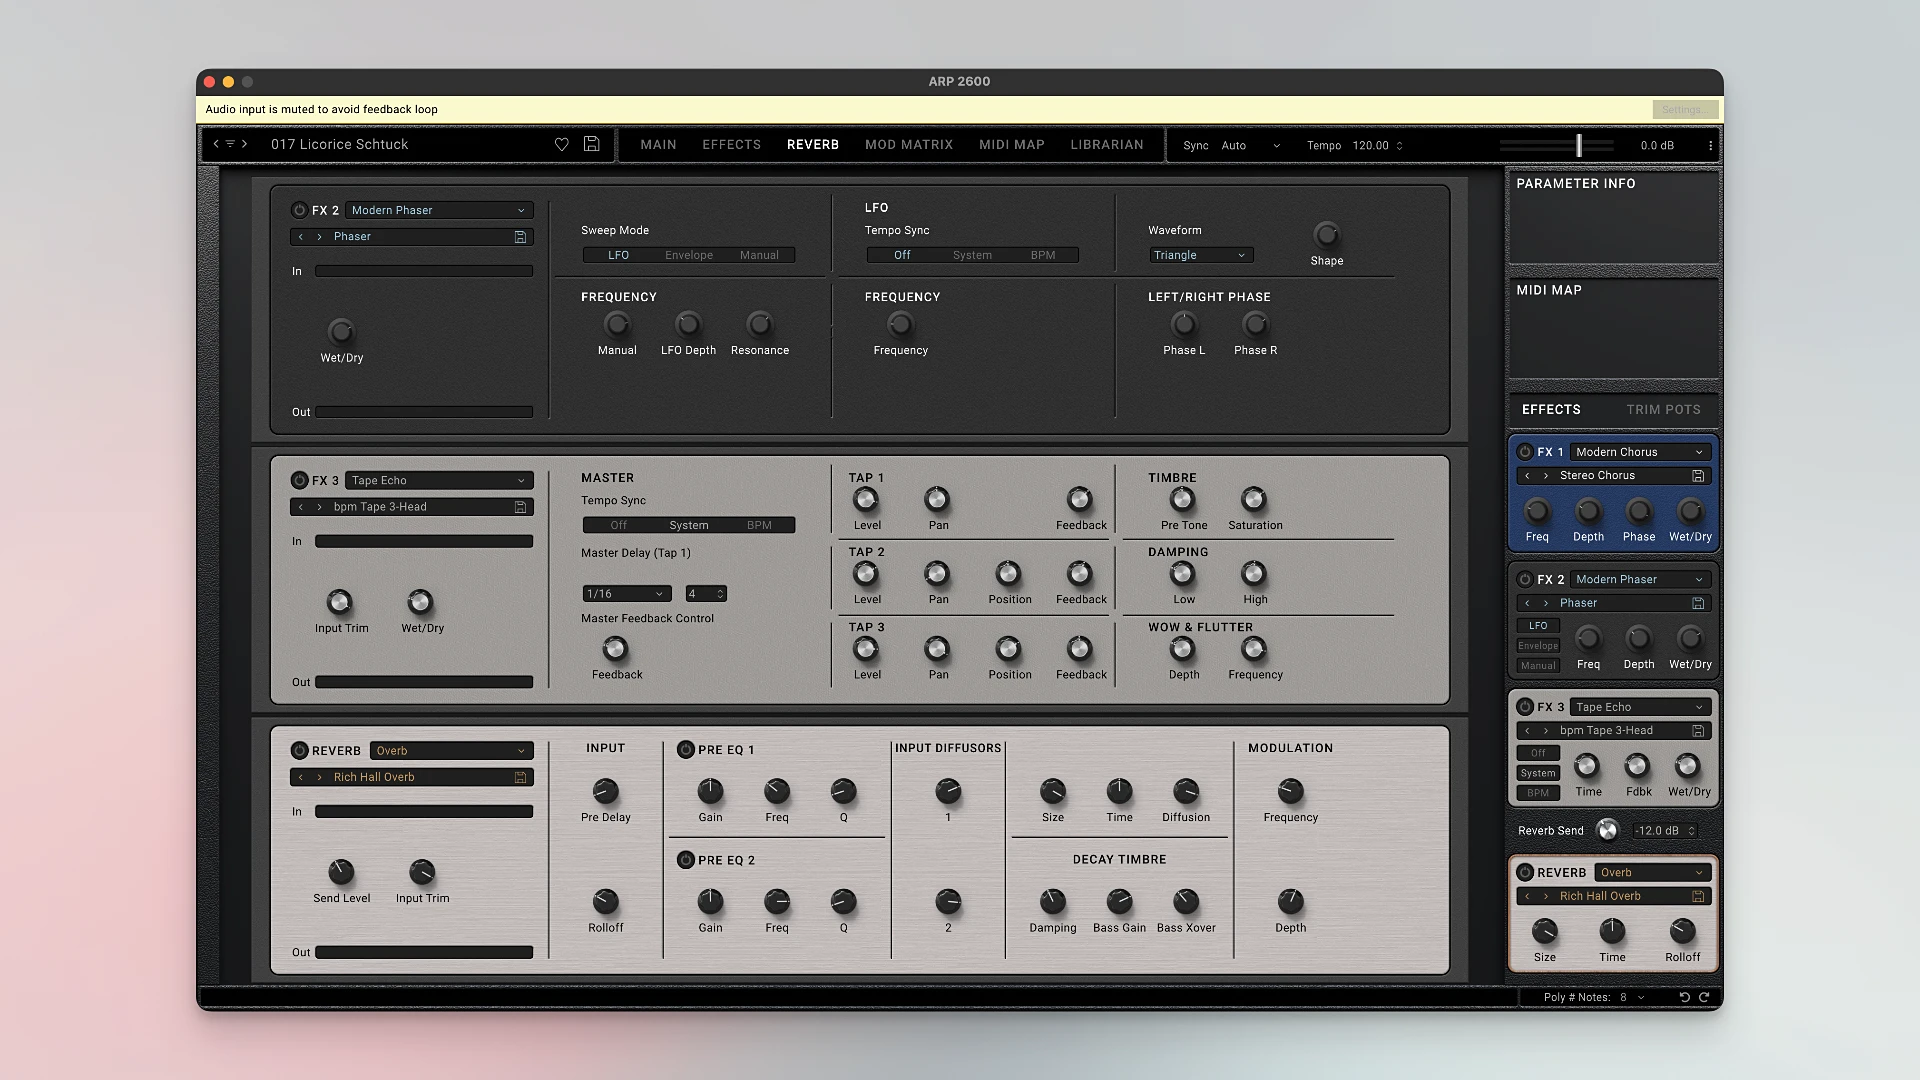
Task: Select BPM in Tape Echo Tempo Sync
Action: click(x=759, y=526)
